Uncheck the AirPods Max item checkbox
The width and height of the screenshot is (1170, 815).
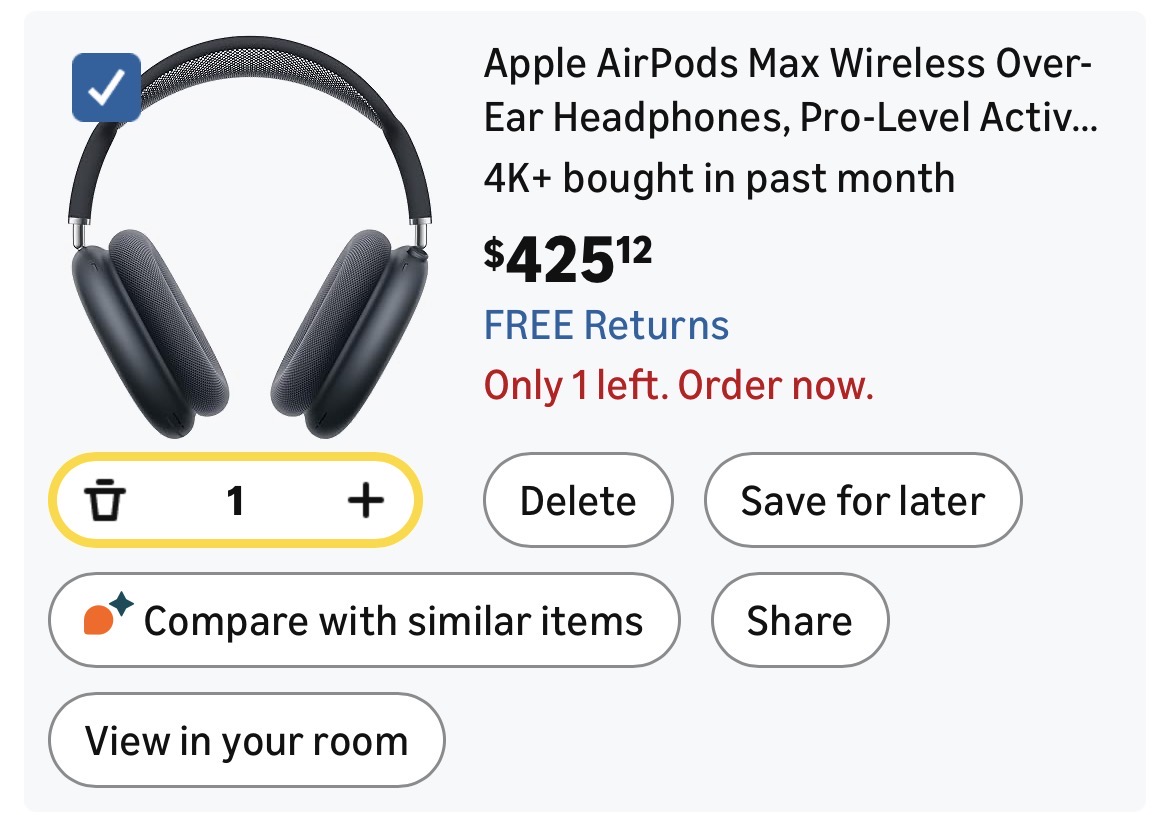[x=106, y=88]
